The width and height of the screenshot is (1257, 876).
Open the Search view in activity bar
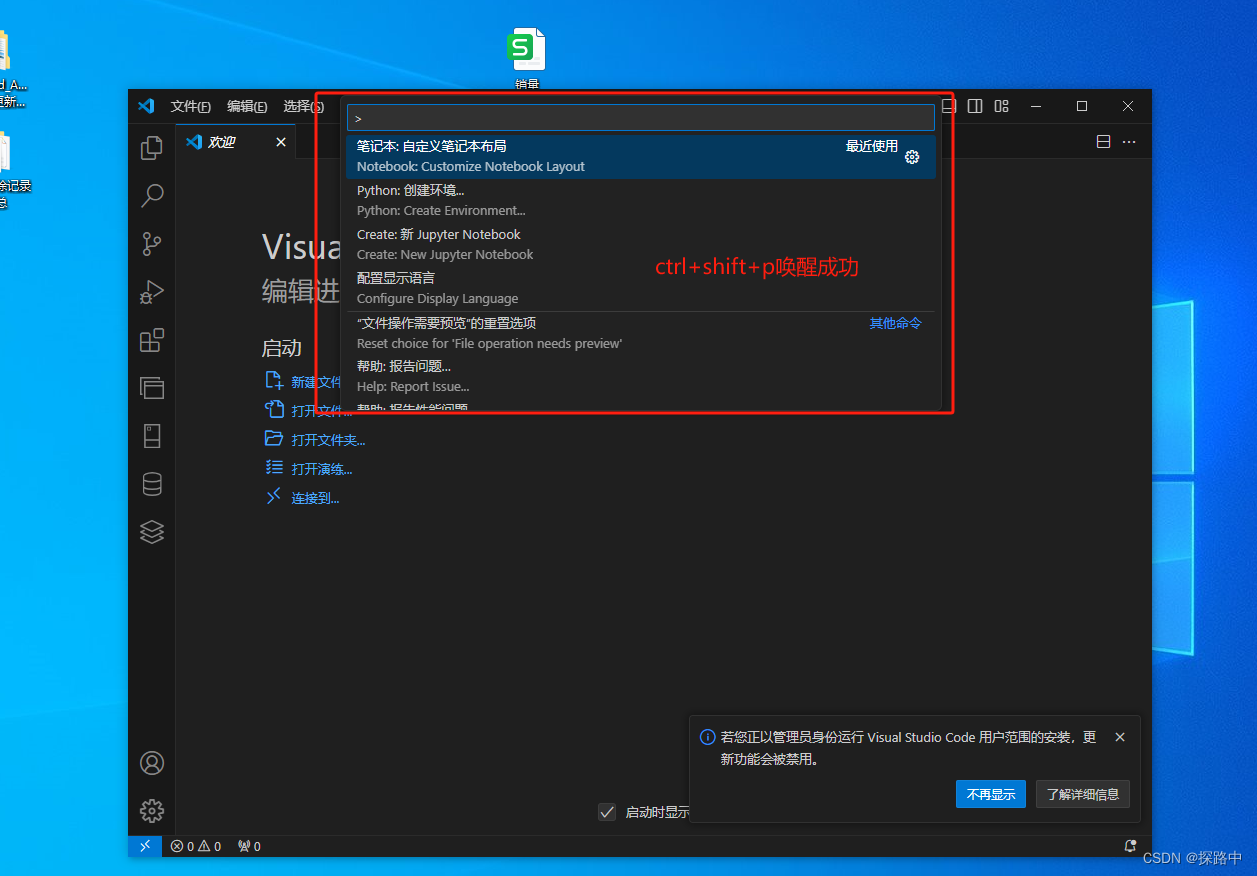pyautogui.click(x=152, y=196)
